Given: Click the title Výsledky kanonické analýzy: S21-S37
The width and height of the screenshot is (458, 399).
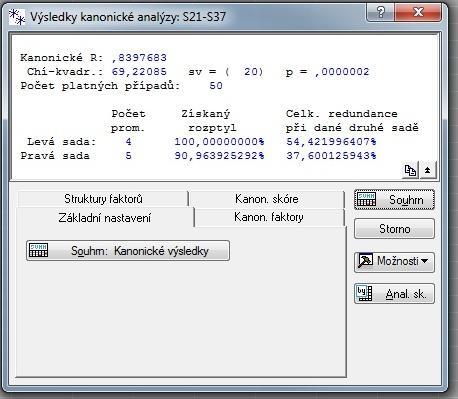Looking at the screenshot, I should coord(128,17).
